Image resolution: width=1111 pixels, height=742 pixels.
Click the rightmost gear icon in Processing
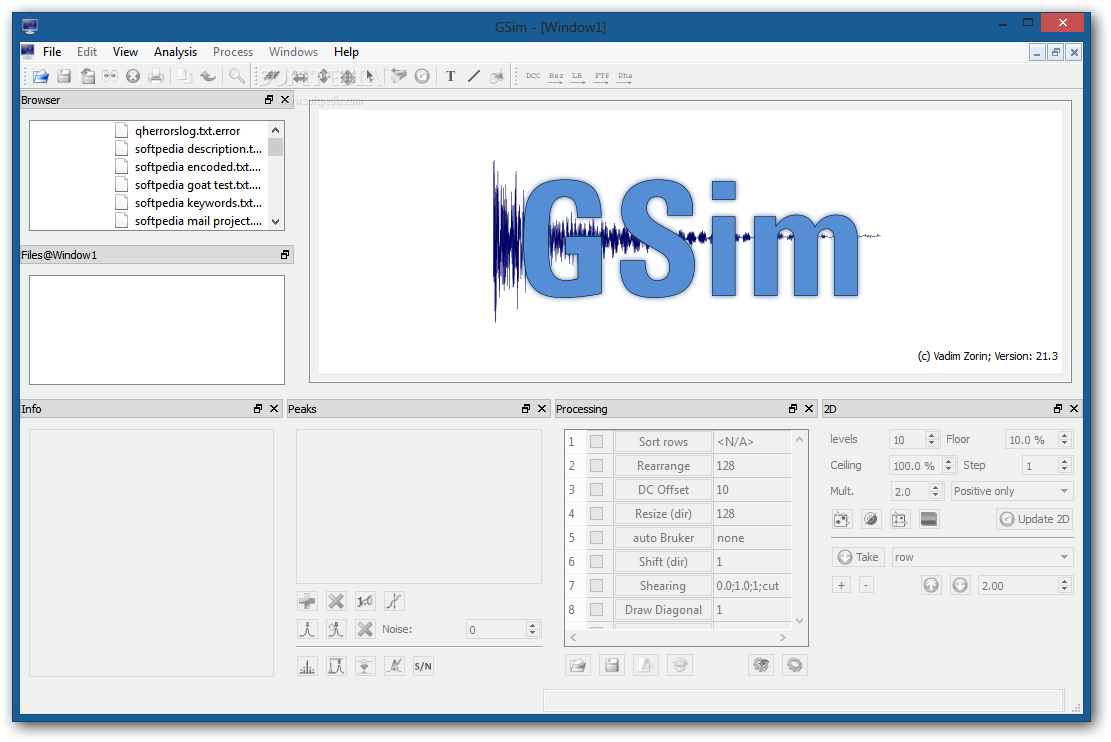pyautogui.click(x=794, y=665)
